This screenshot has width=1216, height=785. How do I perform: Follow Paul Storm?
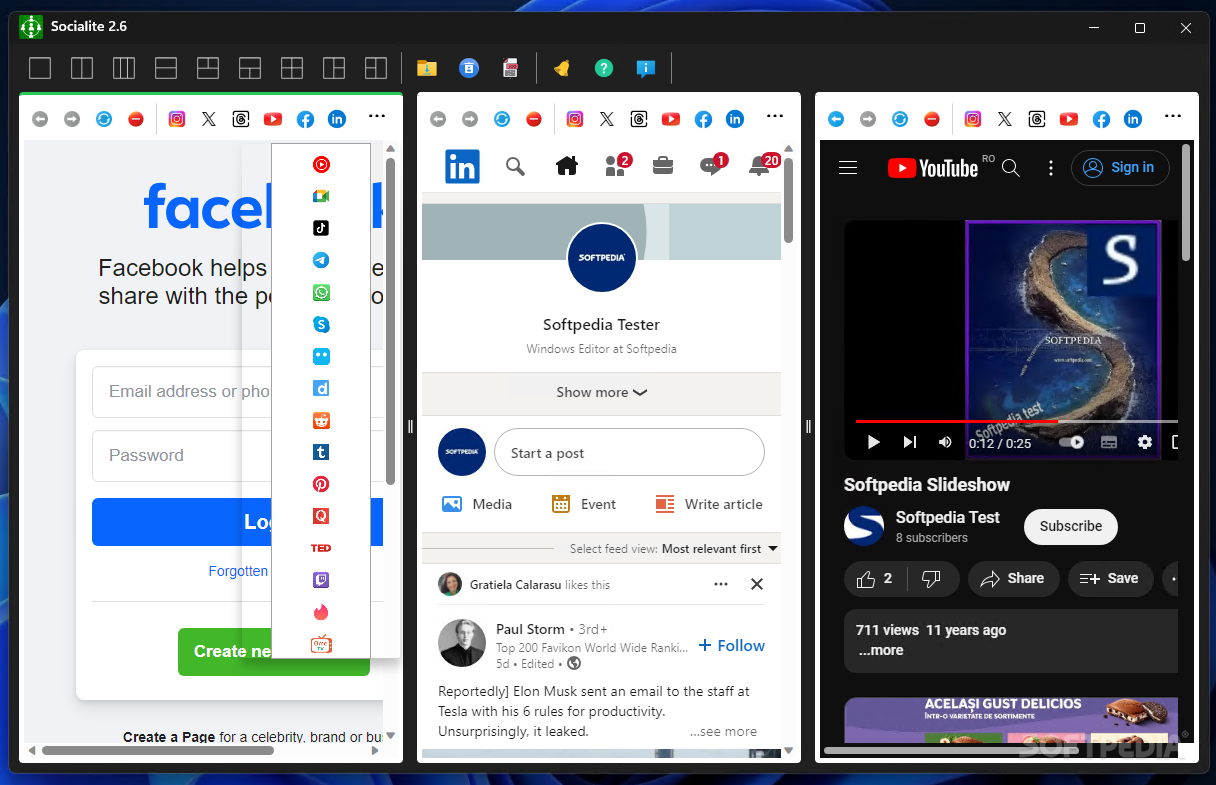pyautogui.click(x=732, y=646)
